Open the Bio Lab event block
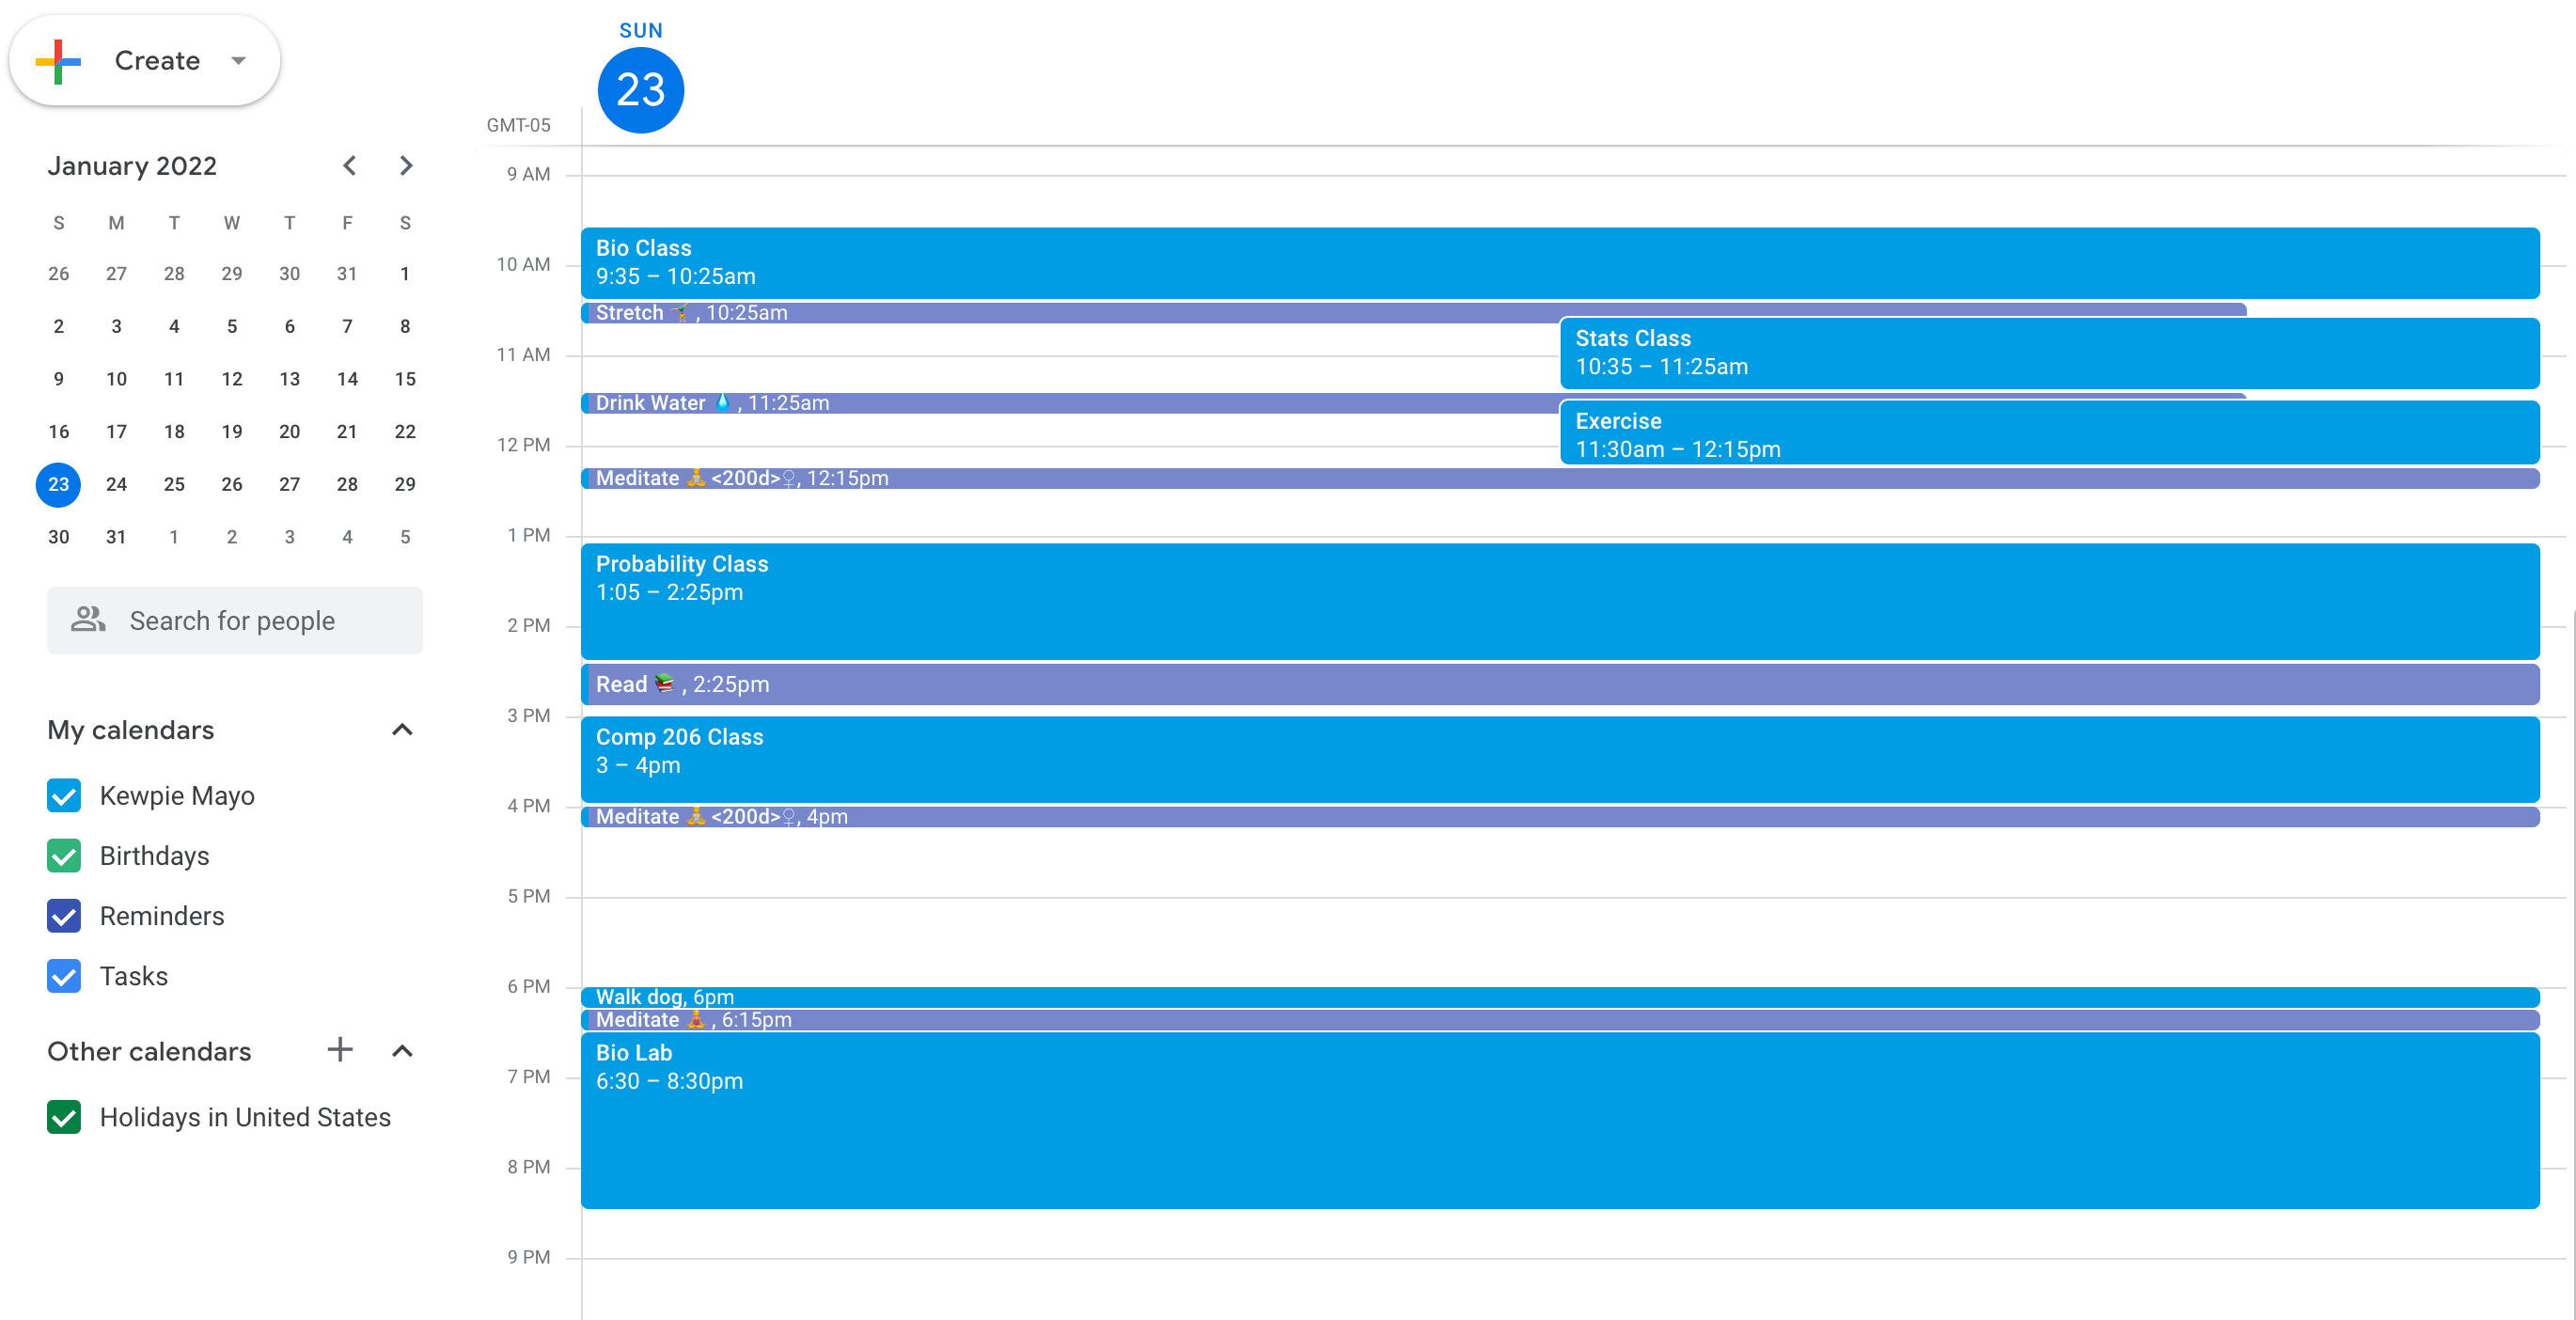This screenshot has height=1320, width=2576. [1200, 1120]
